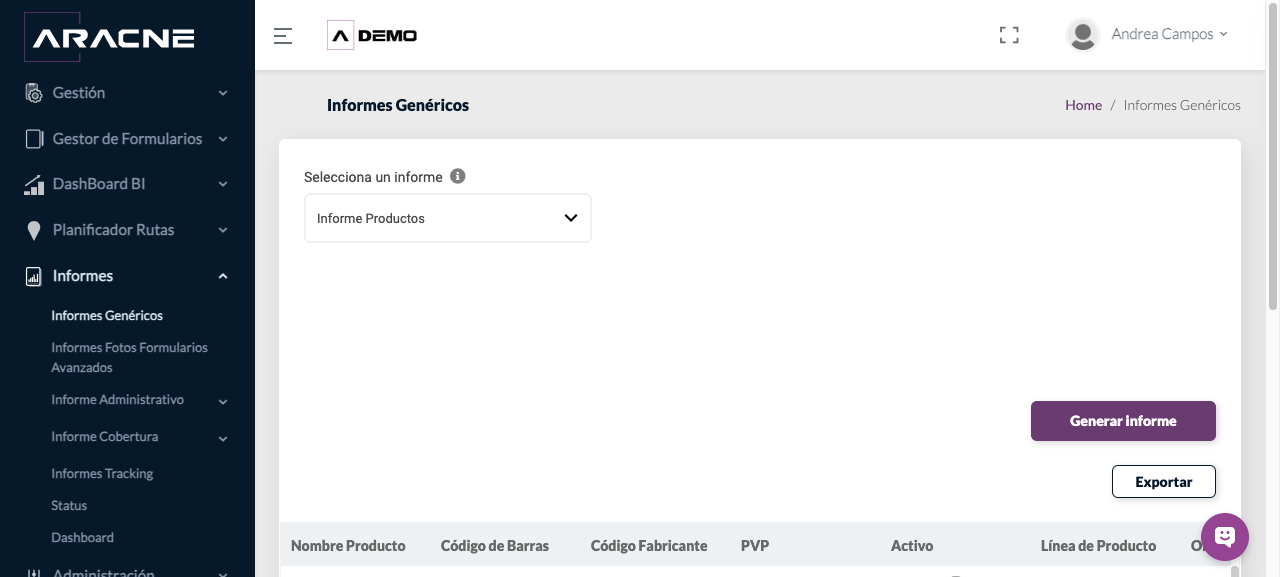Click Informes Genéricos breadcrumb text

[x=1182, y=105]
